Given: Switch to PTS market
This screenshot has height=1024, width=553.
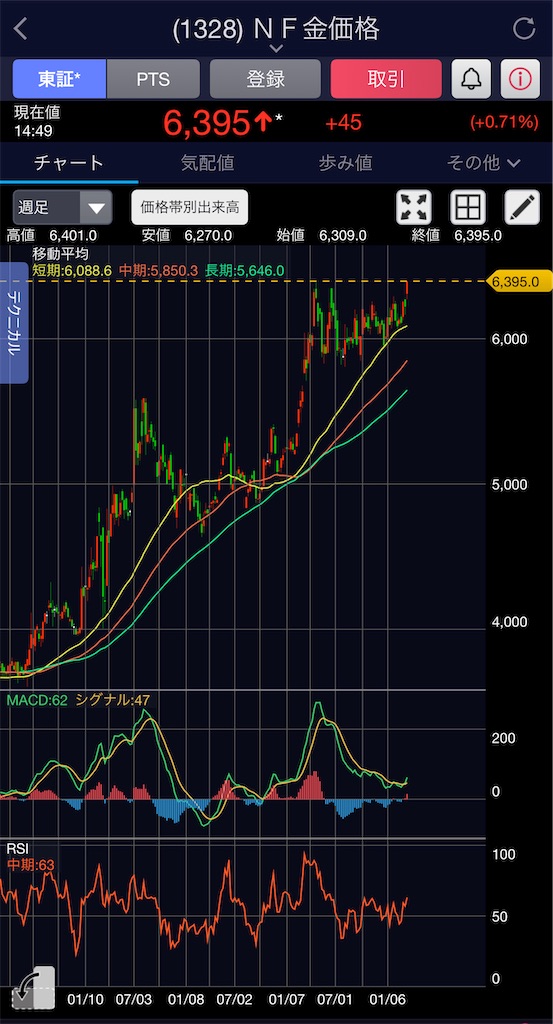Looking at the screenshot, I should [153, 79].
